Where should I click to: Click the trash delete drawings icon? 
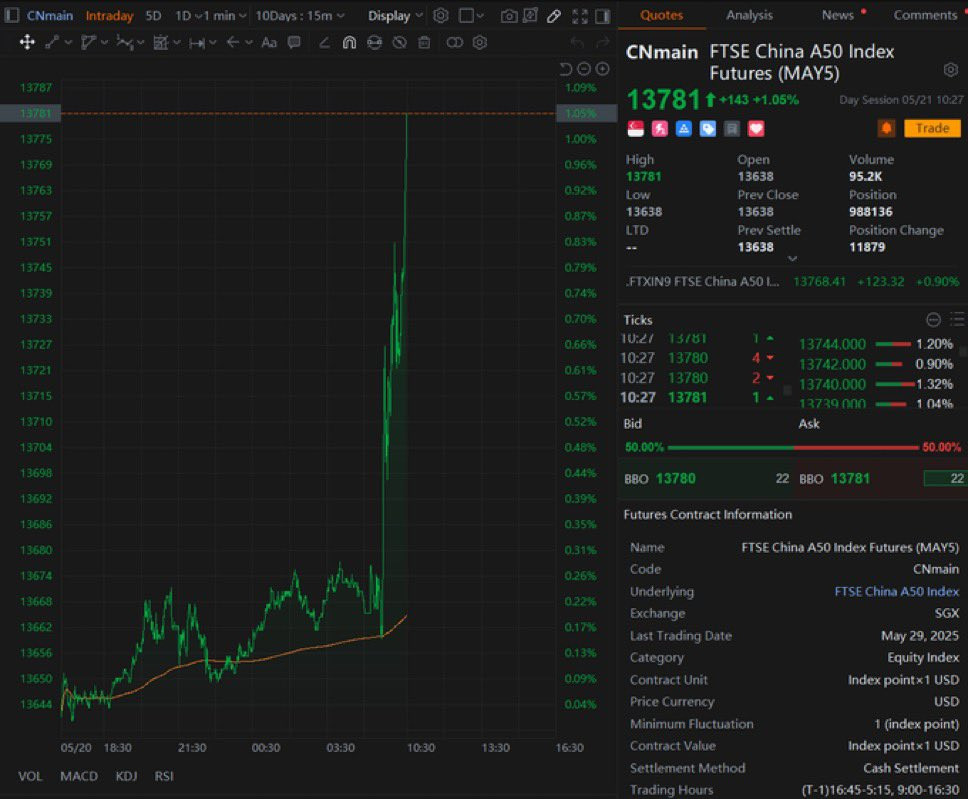(424, 43)
